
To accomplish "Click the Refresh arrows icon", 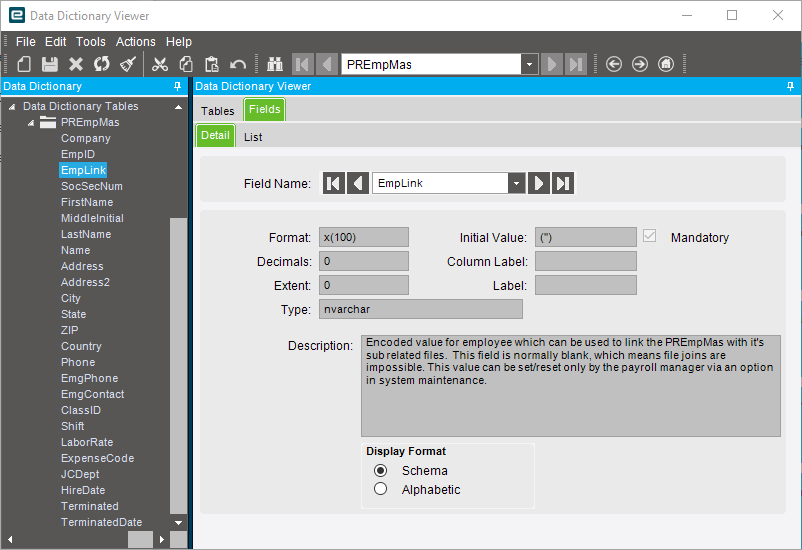I will click(102, 64).
